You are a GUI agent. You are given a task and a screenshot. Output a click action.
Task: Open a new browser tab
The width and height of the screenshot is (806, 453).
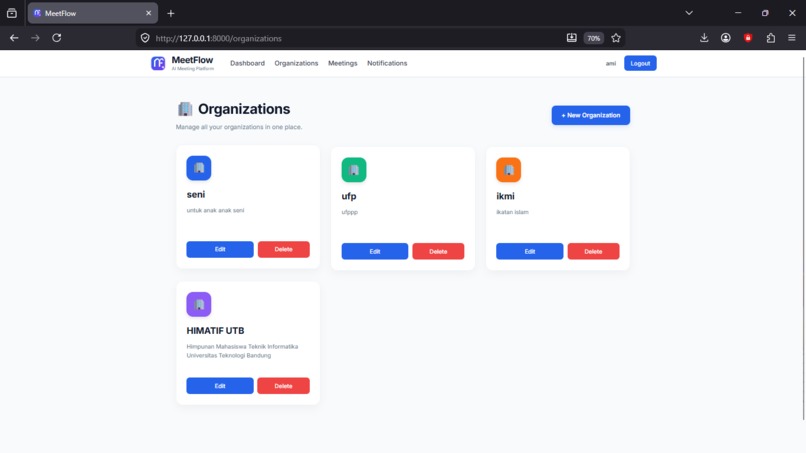(171, 13)
